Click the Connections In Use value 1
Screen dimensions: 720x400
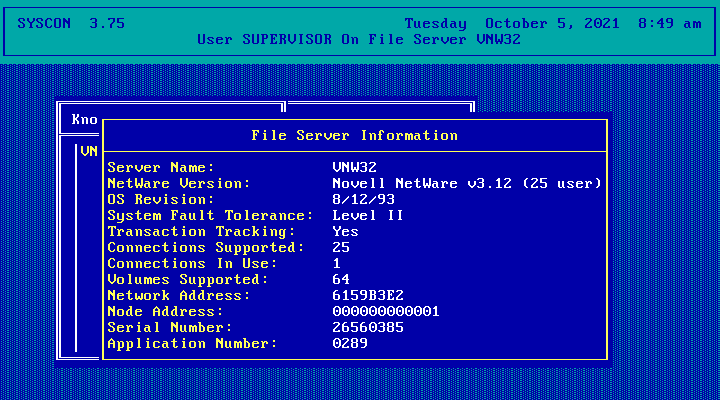coord(337,264)
